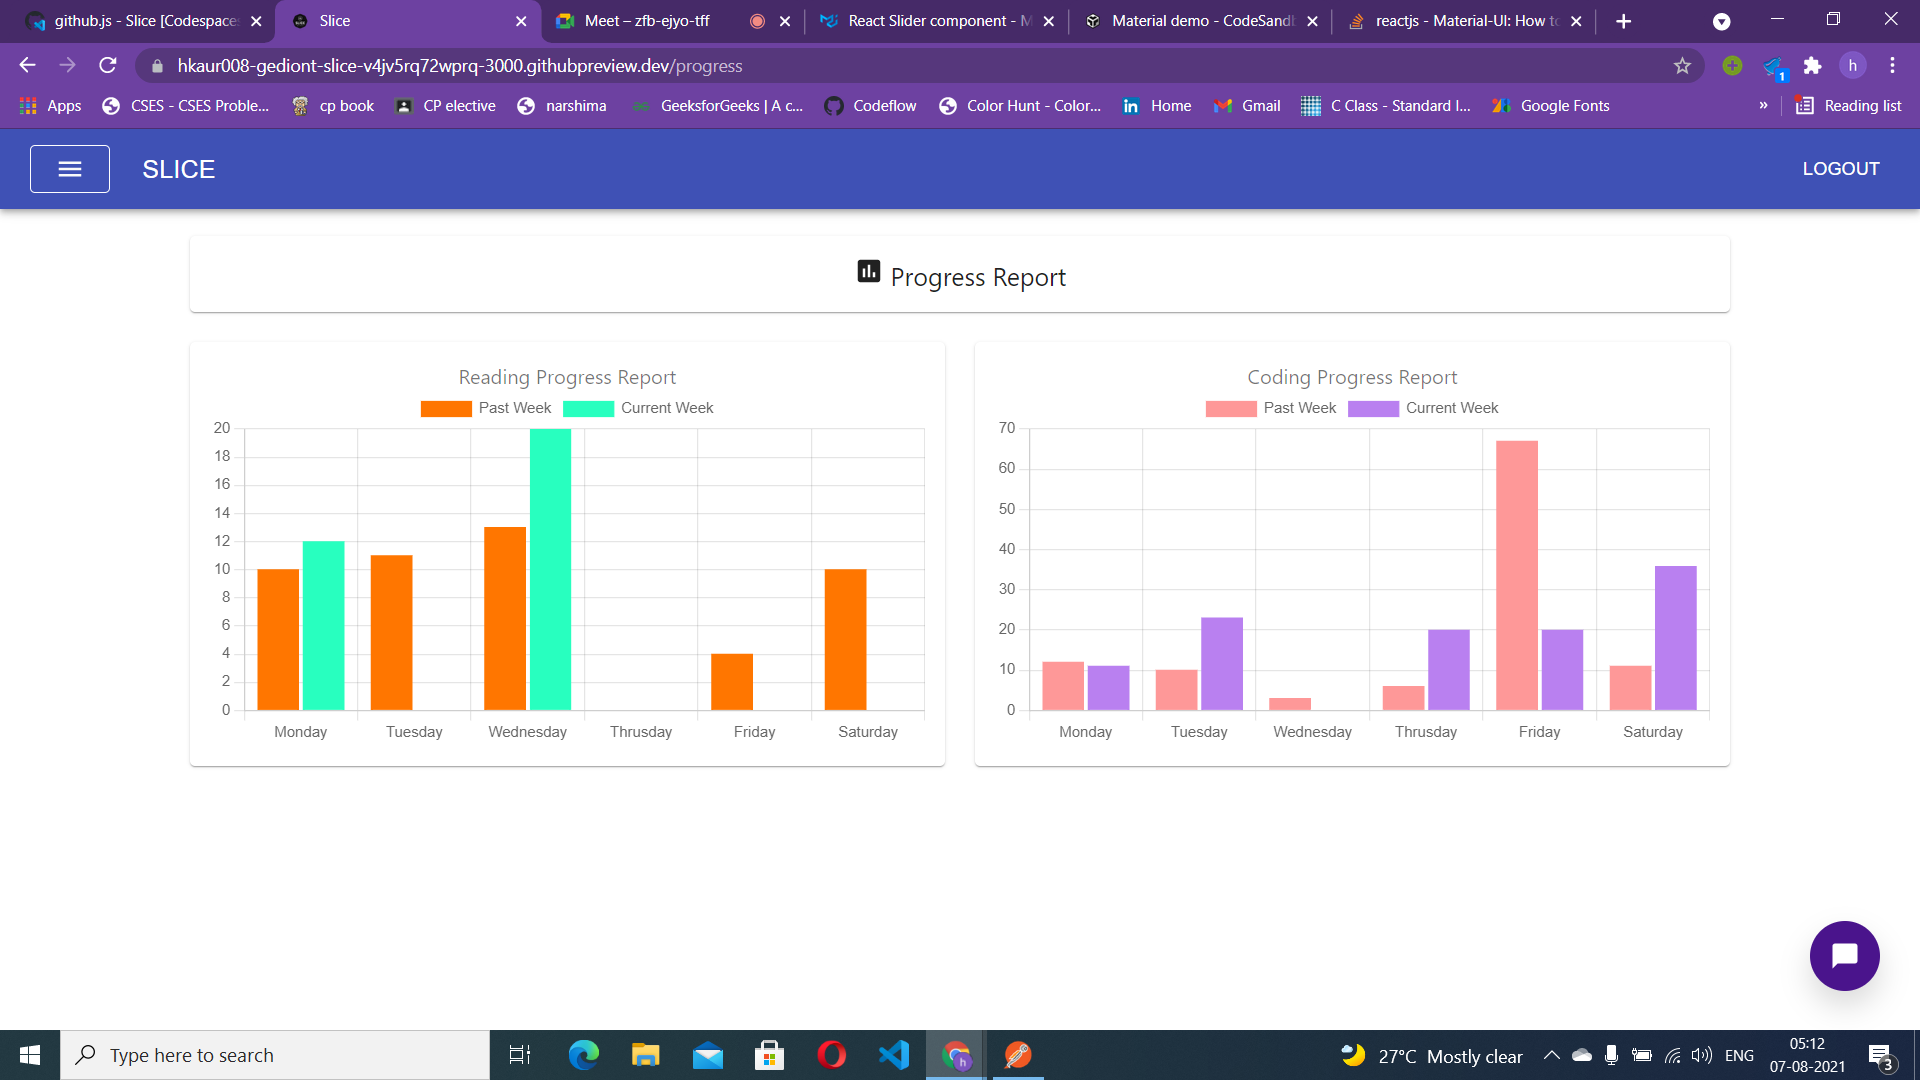Show hidden system tray icons
Viewport: 1920px width, 1080px height.
coord(1551,1055)
